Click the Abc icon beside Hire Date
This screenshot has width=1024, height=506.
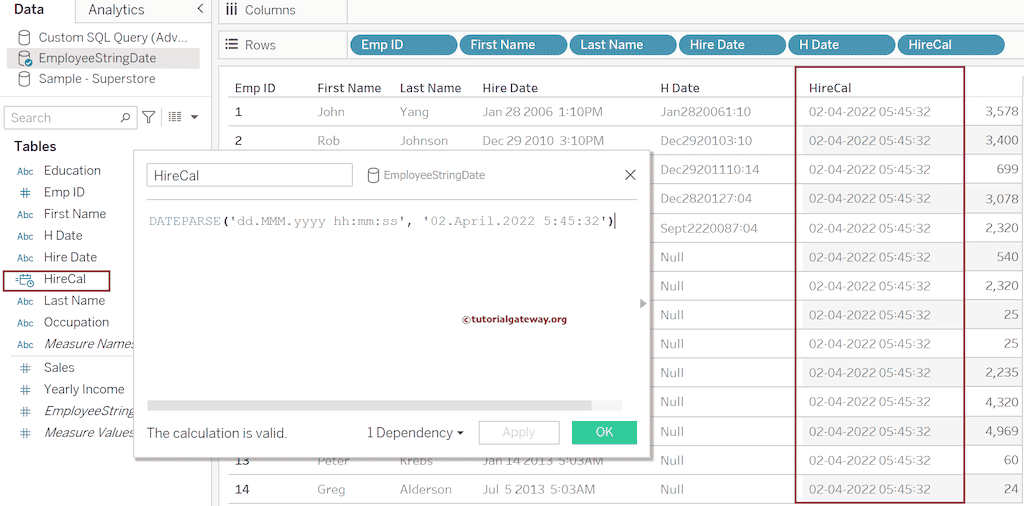(25, 257)
